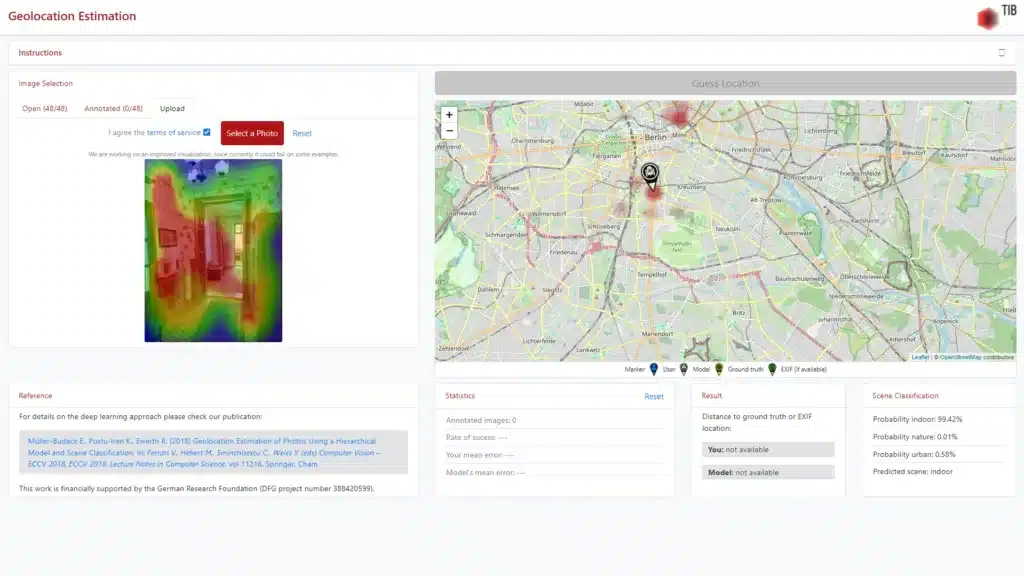Zoom in on the Berlin map
This screenshot has height=576, width=1024.
(449, 115)
